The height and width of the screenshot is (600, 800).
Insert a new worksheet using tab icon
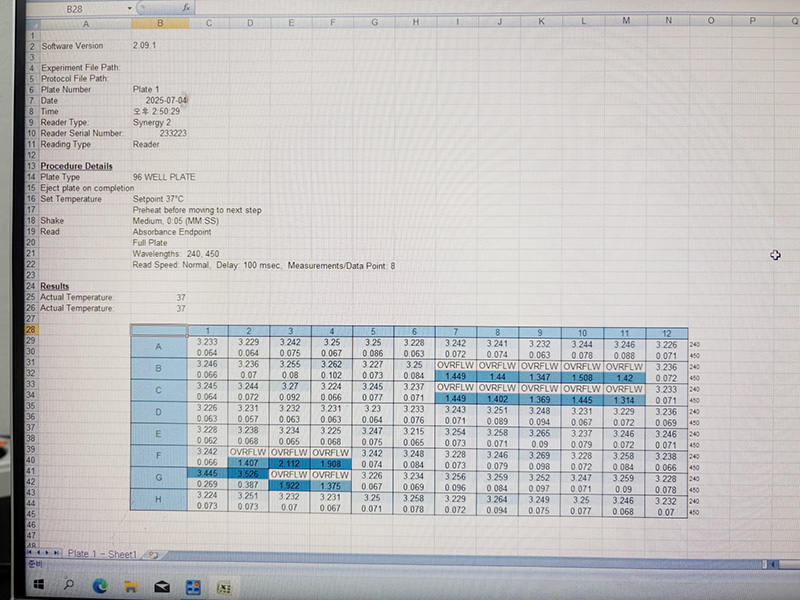click(152, 553)
